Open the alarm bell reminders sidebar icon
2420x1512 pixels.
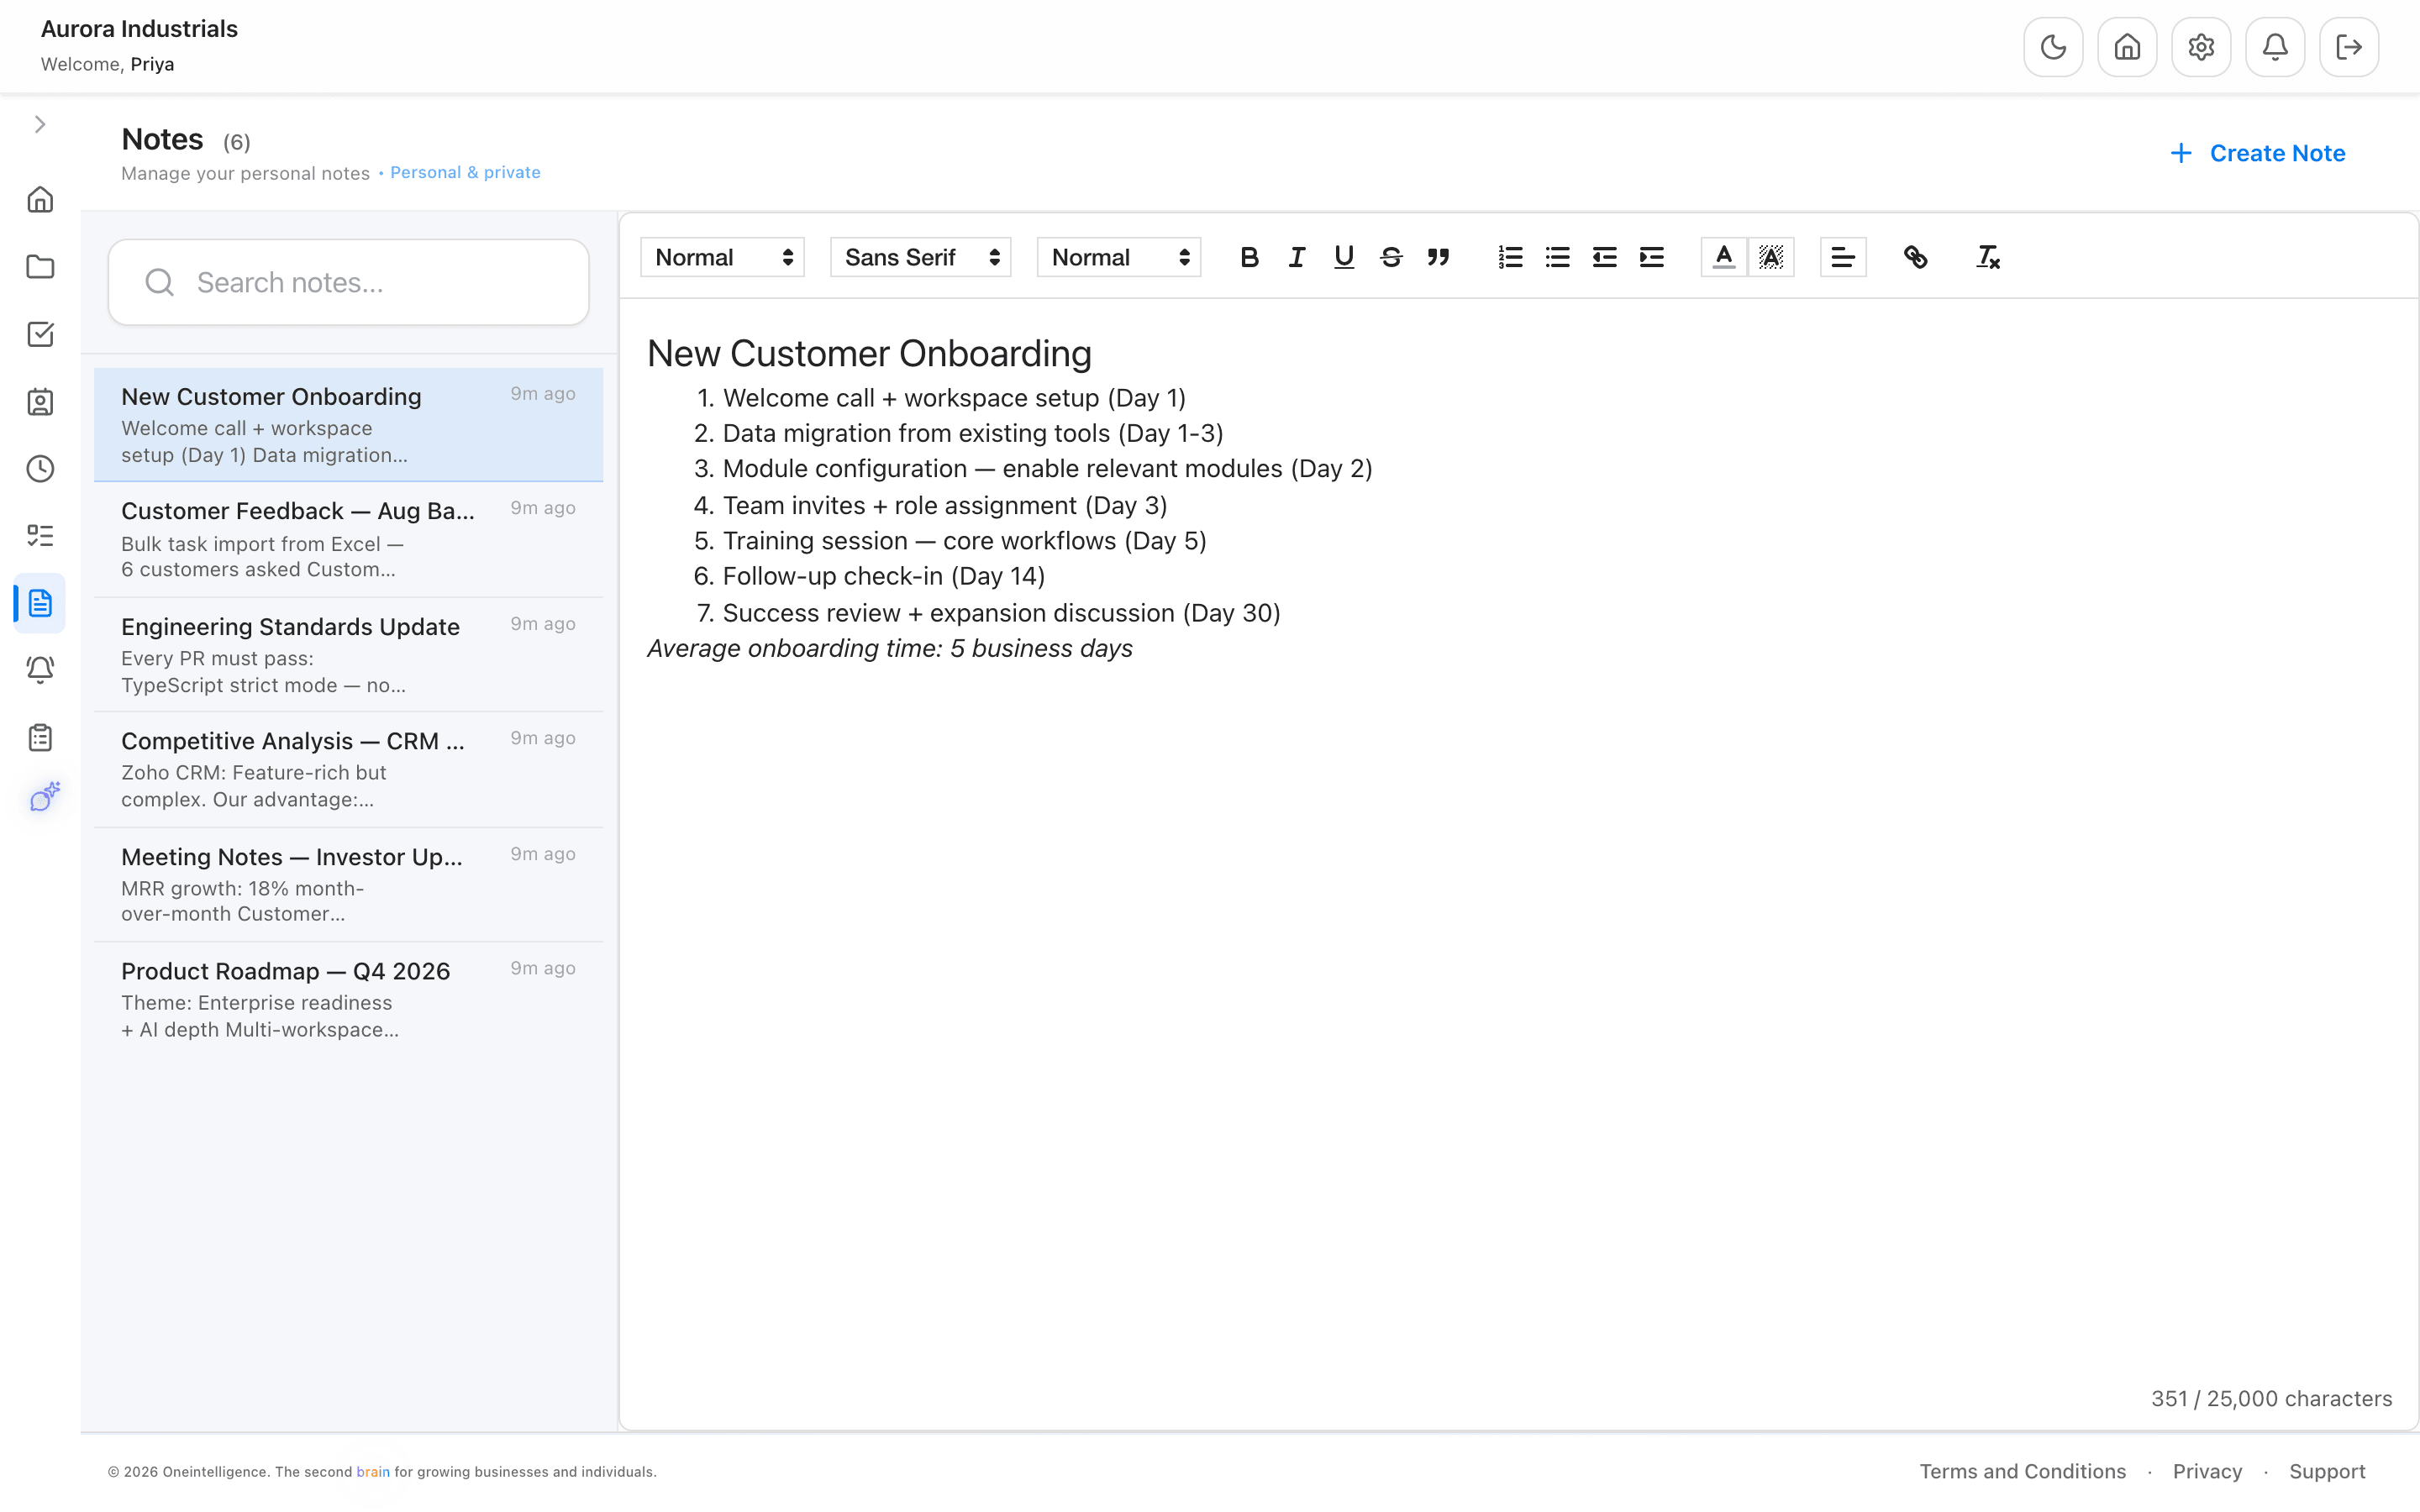[x=40, y=670]
